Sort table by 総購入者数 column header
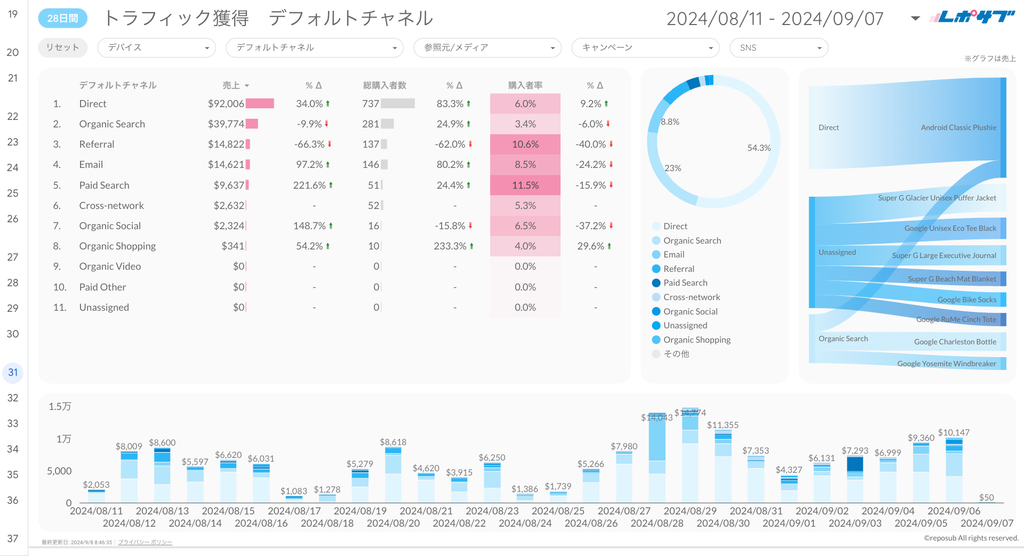 pos(385,86)
